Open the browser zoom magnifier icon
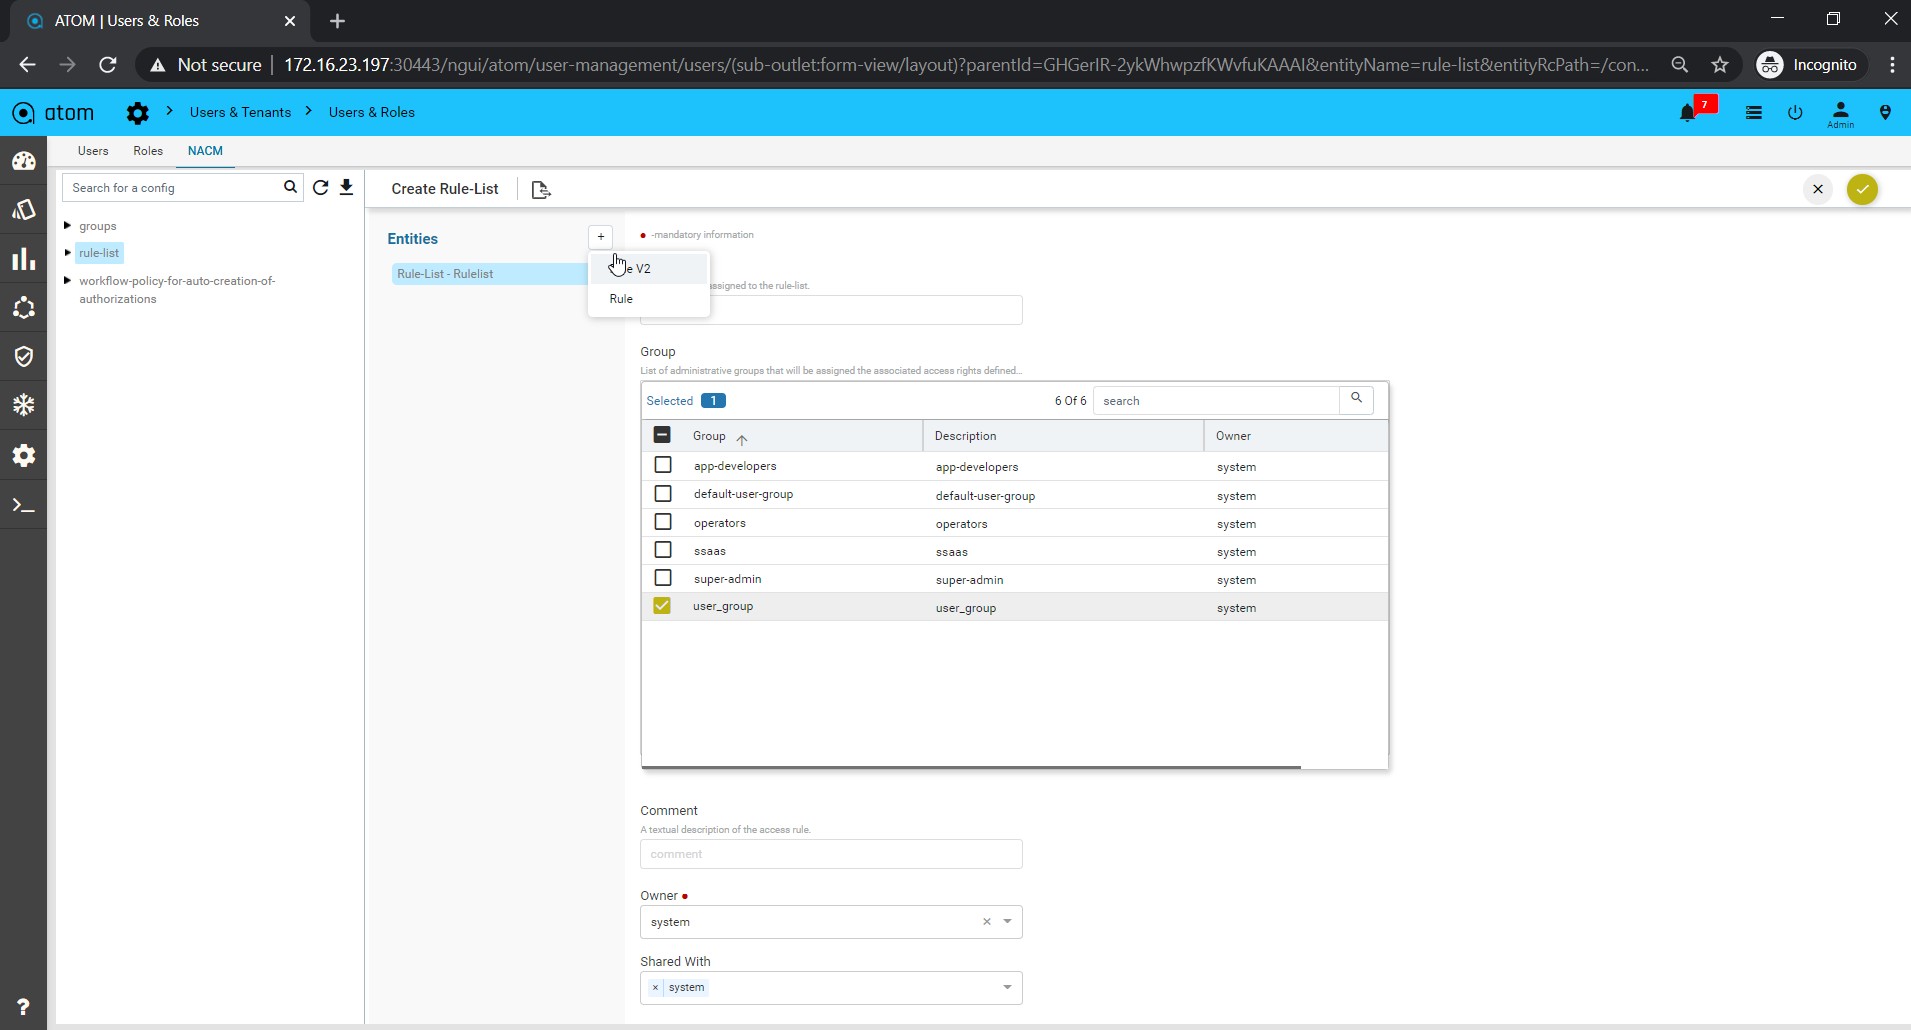 (x=1680, y=65)
